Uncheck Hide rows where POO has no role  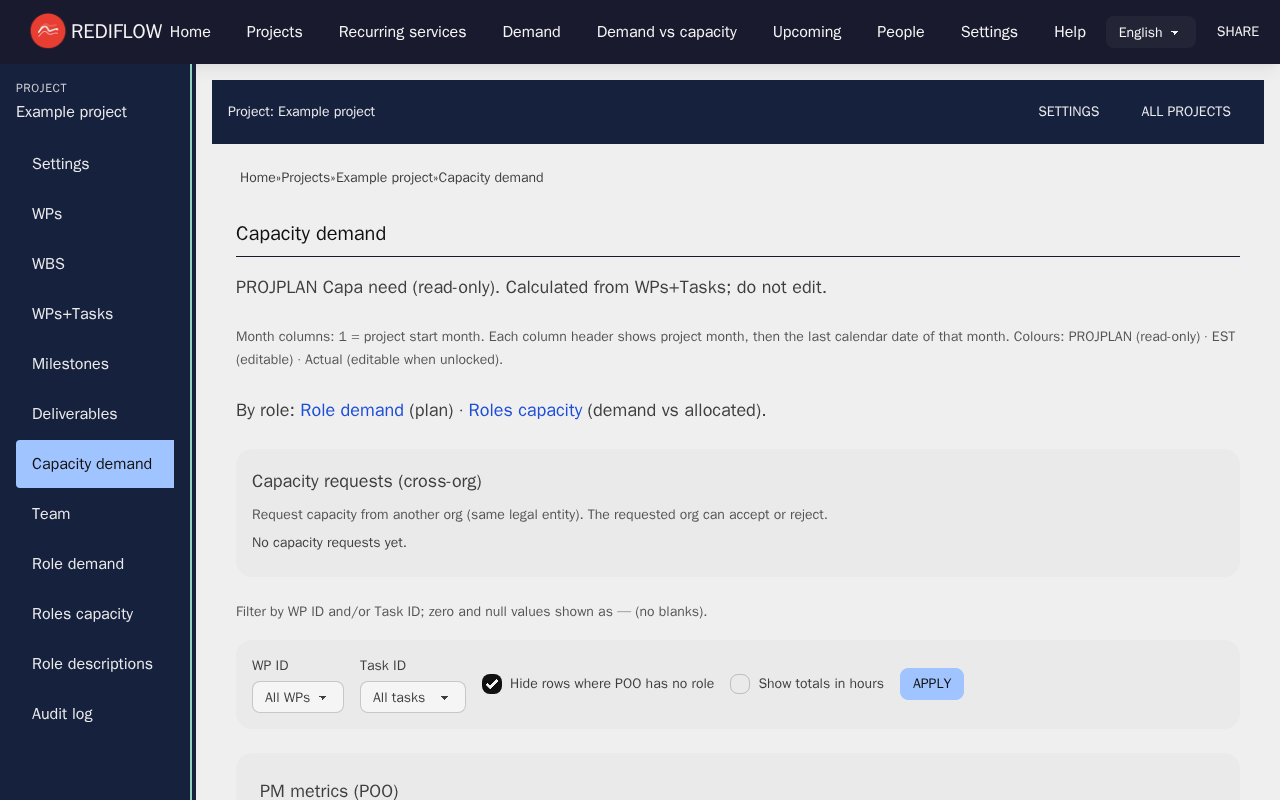[x=492, y=684]
